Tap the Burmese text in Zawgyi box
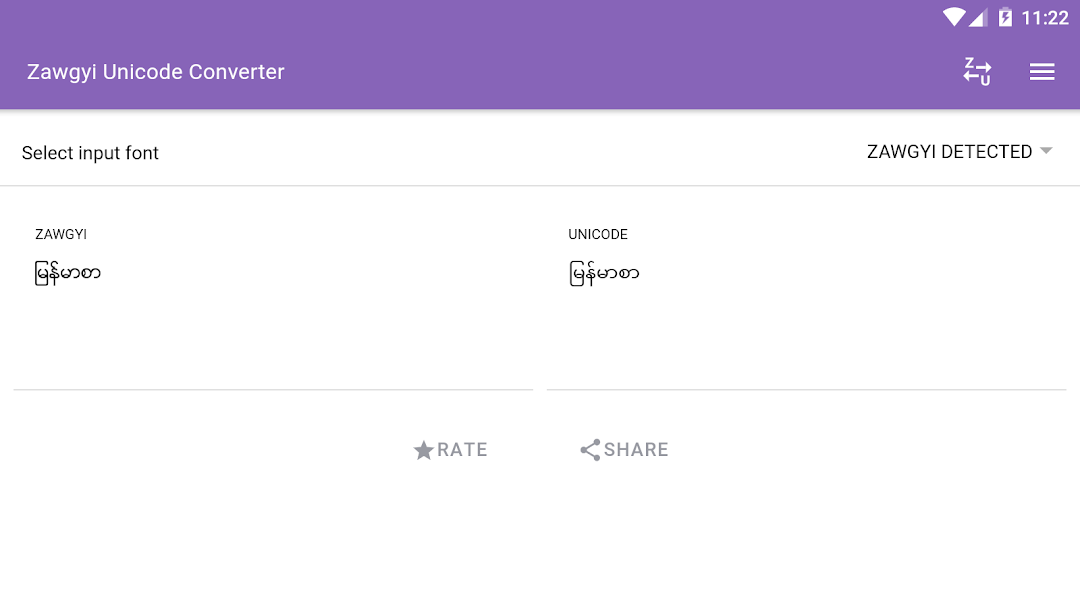1080x608 pixels. tap(68, 273)
